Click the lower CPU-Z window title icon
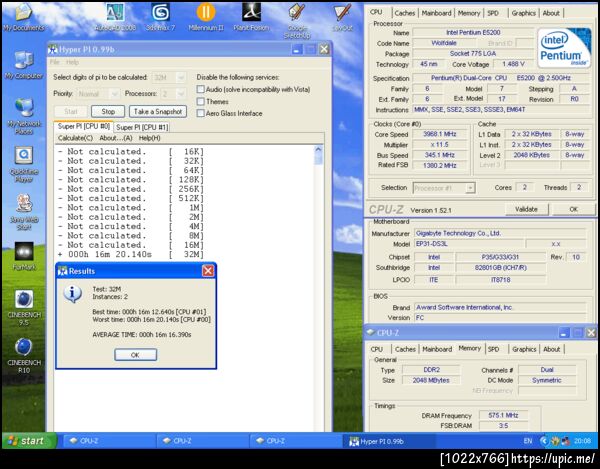This screenshot has width=600, height=469. click(x=370, y=332)
